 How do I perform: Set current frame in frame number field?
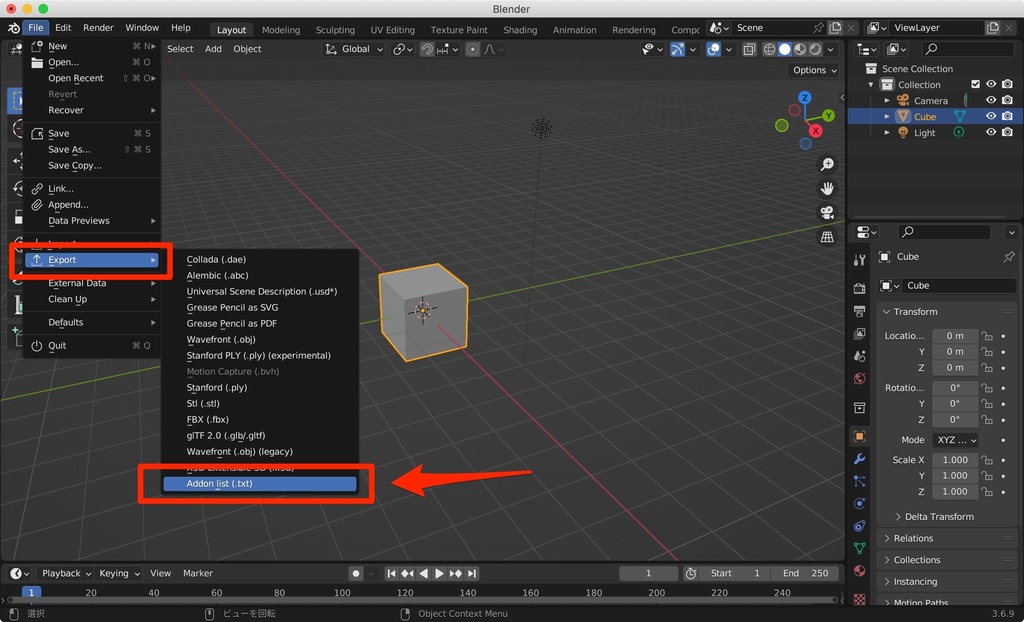pos(648,573)
